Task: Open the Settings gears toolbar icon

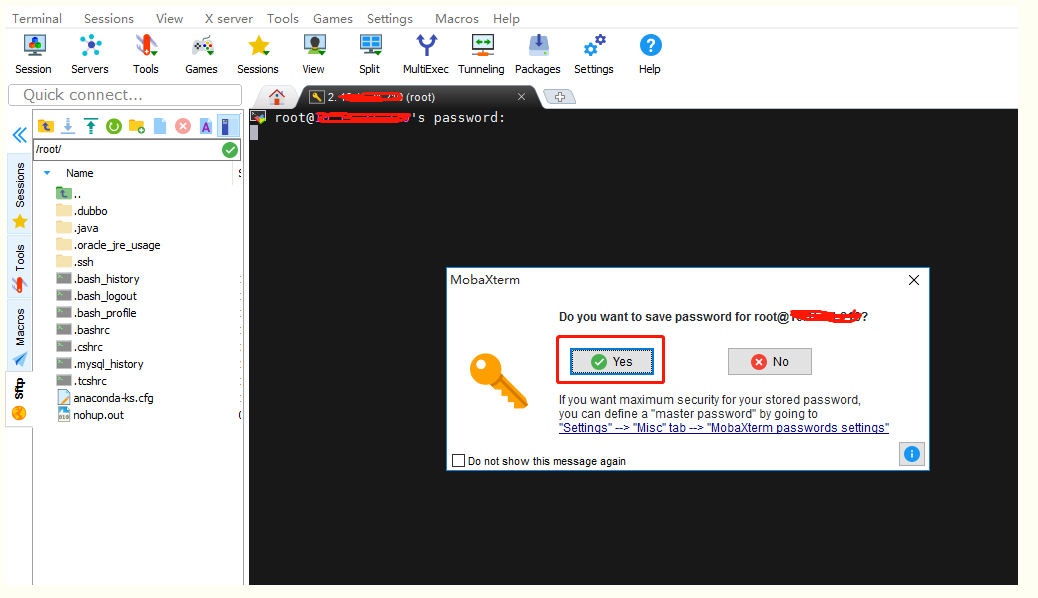Action: 594,54
